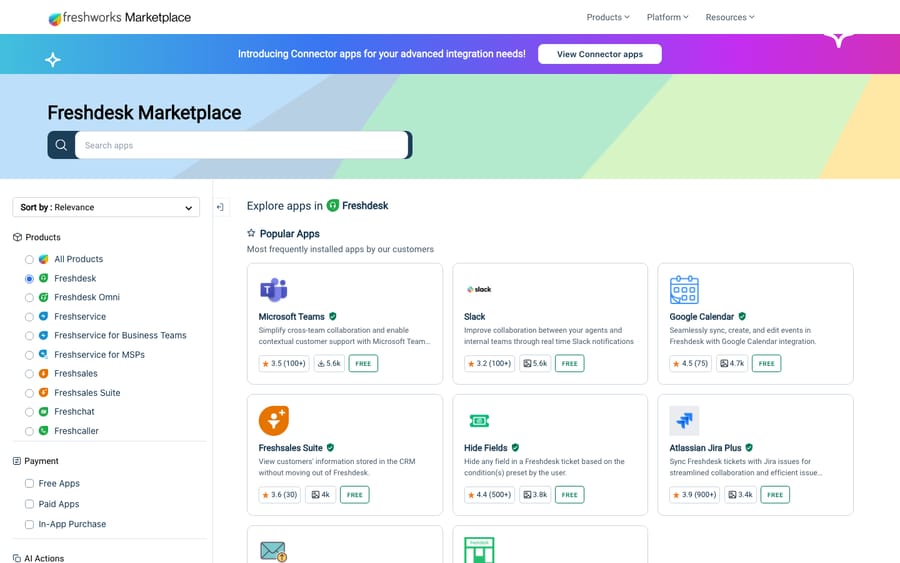900x563 pixels.
Task: Click Google Calendar verified badge
Action: click(x=742, y=316)
